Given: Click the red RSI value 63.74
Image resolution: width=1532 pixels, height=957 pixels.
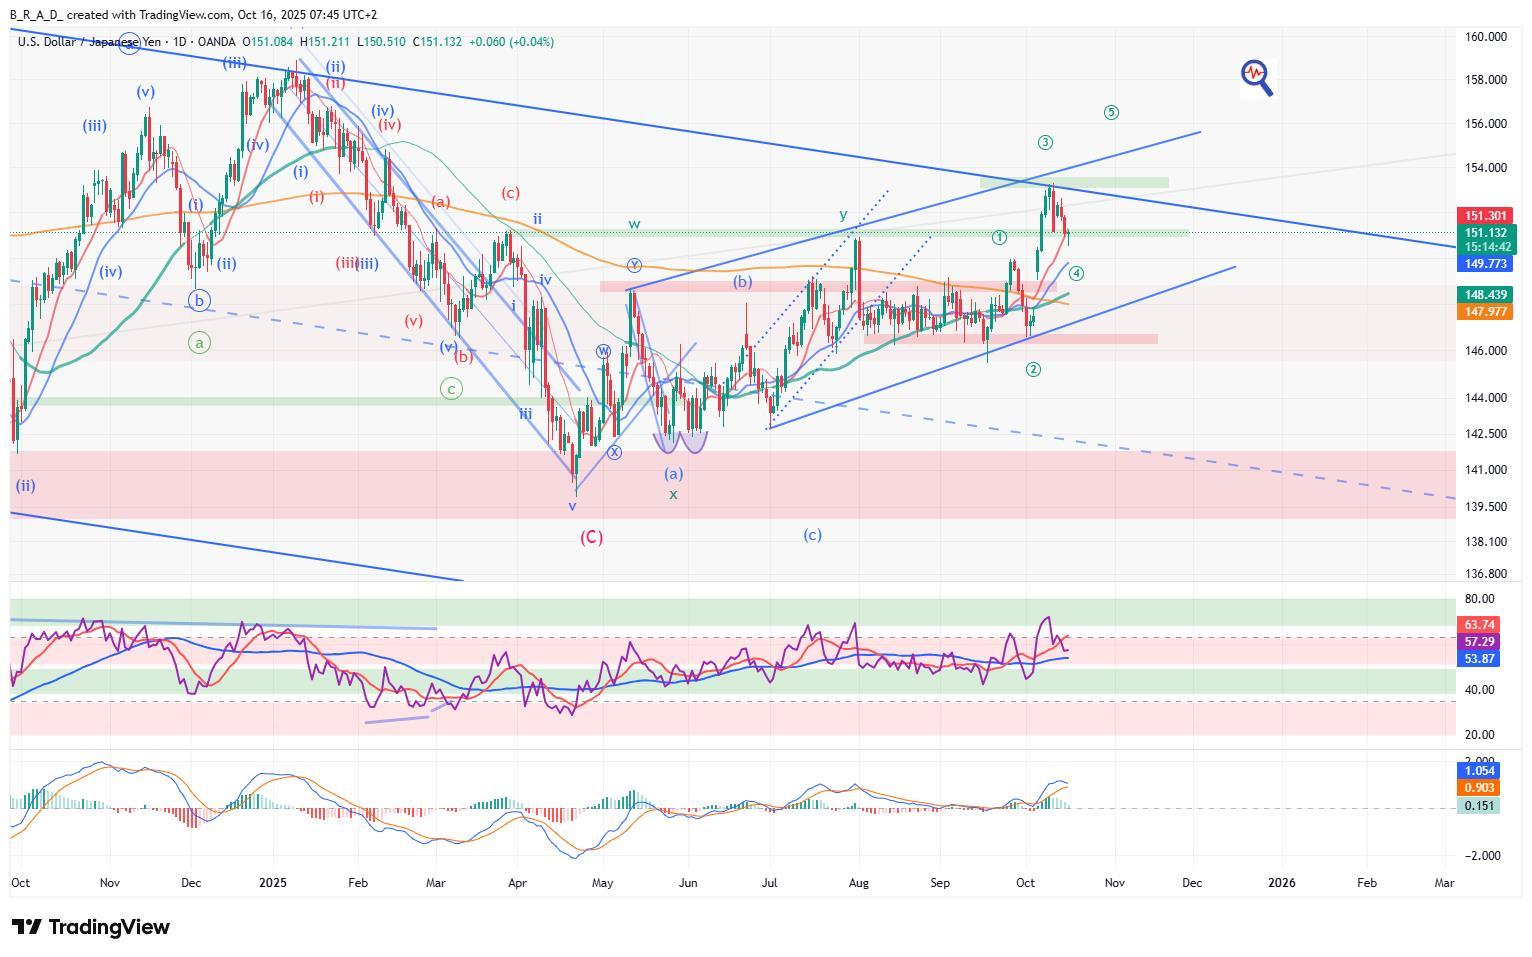Looking at the screenshot, I should tap(1479, 625).
